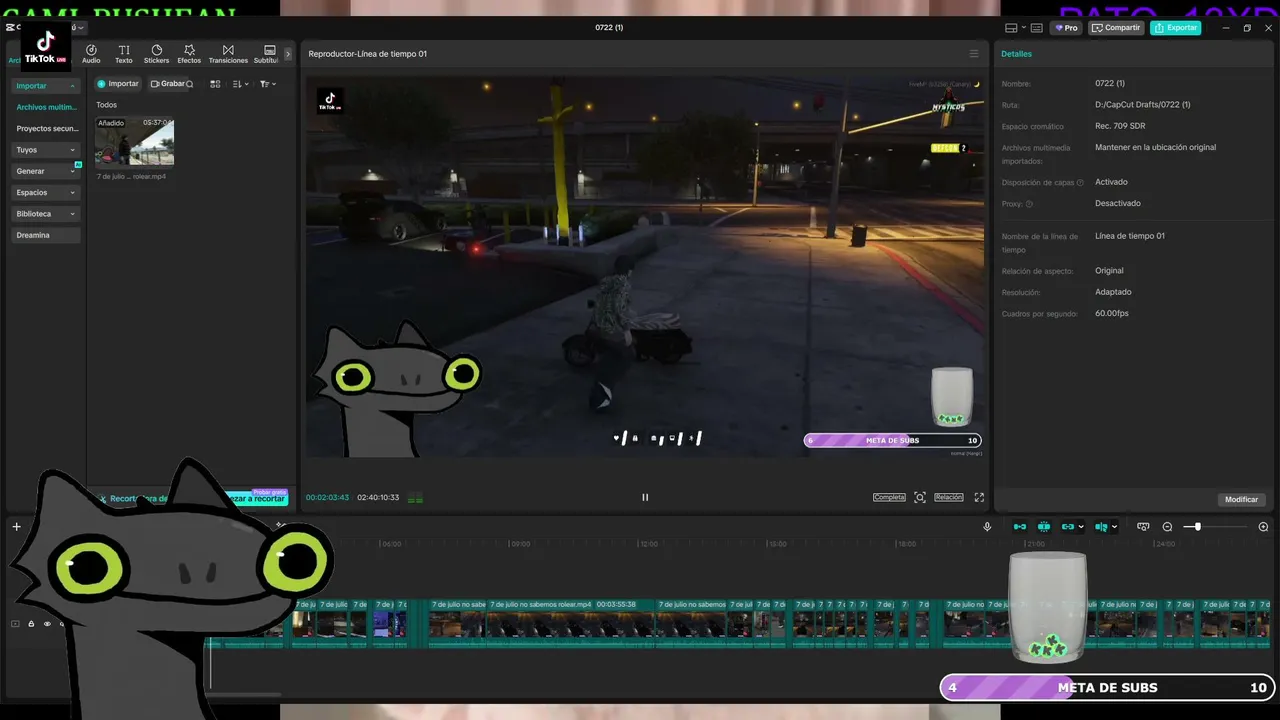
Task: Show more tabs with the right chevron
Action: [288, 54]
